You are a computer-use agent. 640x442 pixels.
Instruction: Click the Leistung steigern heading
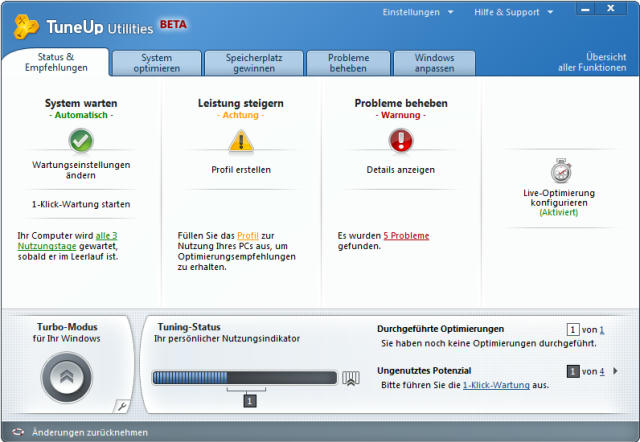(x=241, y=103)
